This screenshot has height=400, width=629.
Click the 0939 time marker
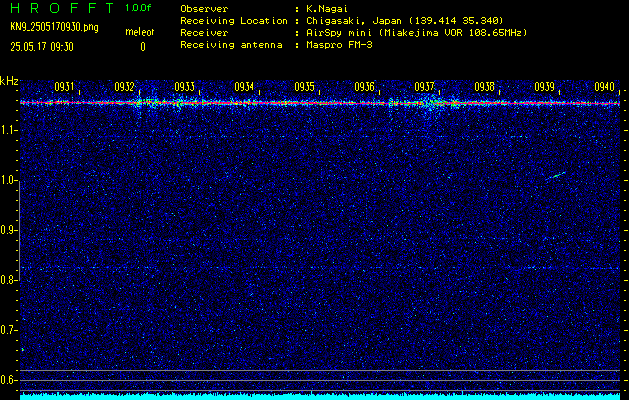(x=544, y=87)
